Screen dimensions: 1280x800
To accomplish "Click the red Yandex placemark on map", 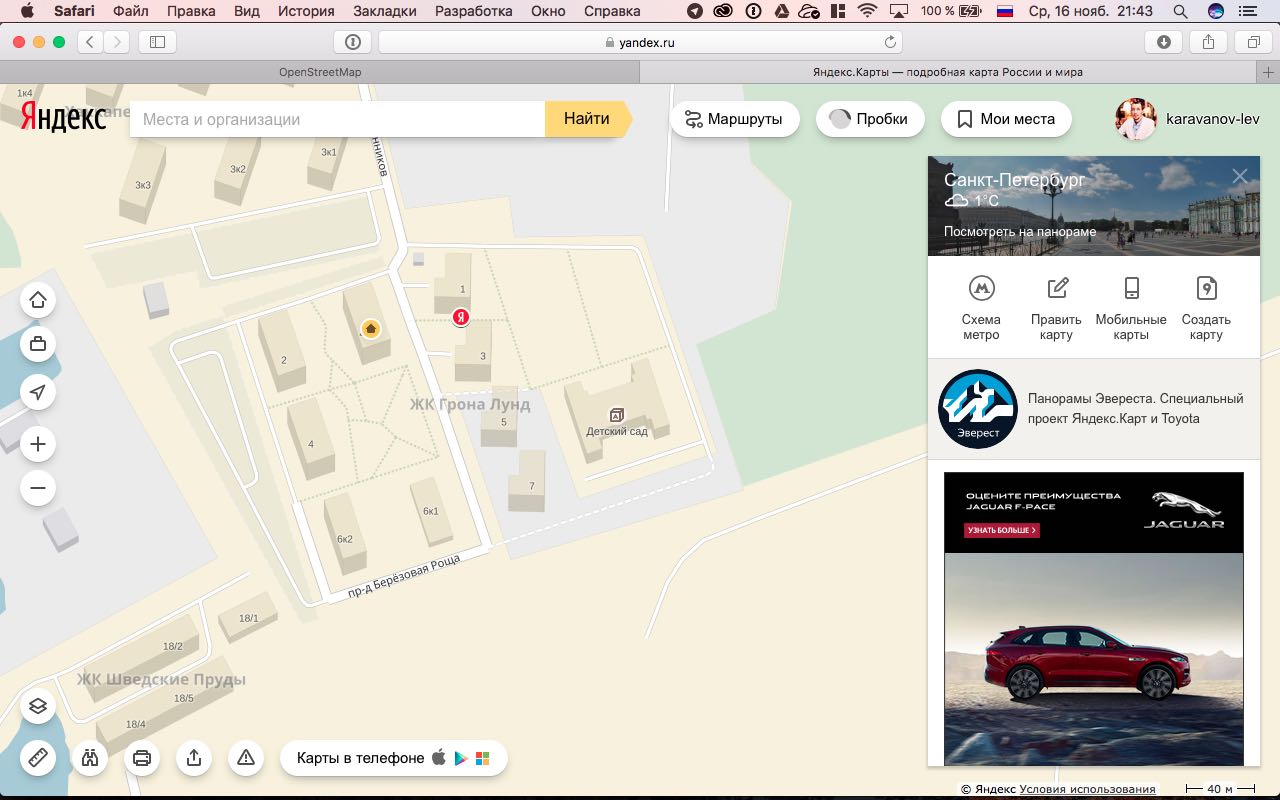I will point(461,317).
